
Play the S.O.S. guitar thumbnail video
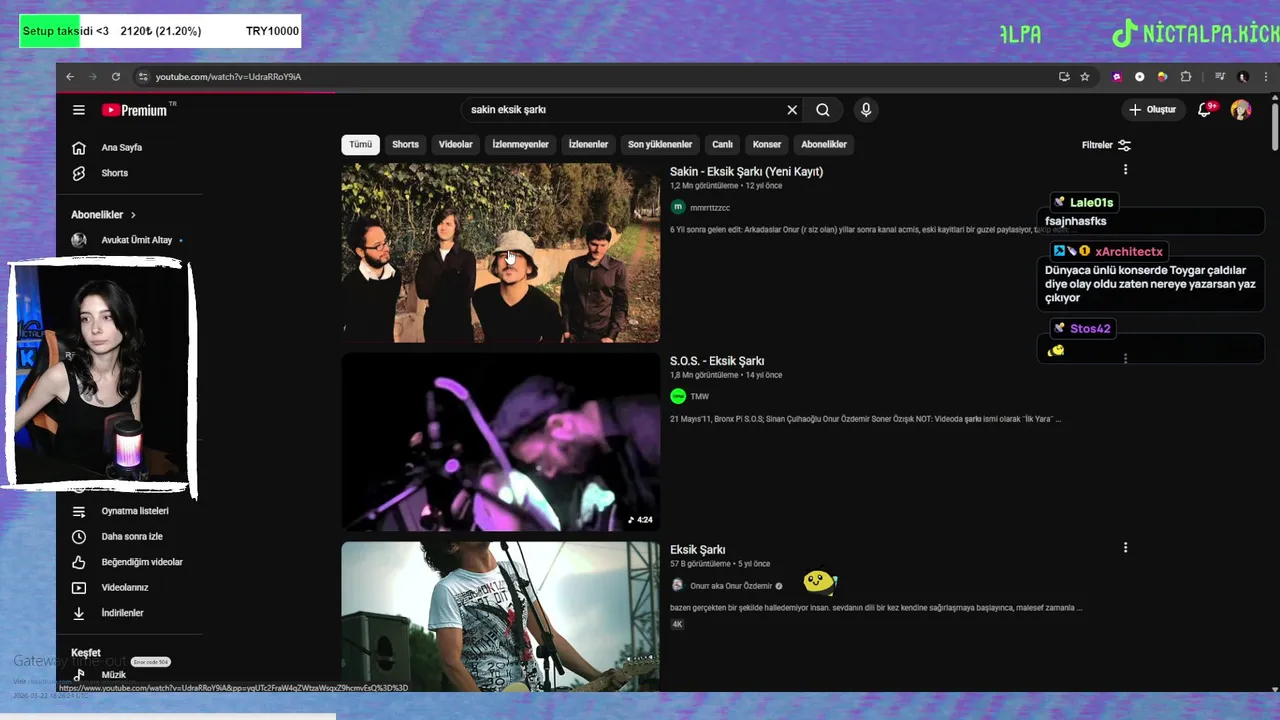tap(500, 442)
